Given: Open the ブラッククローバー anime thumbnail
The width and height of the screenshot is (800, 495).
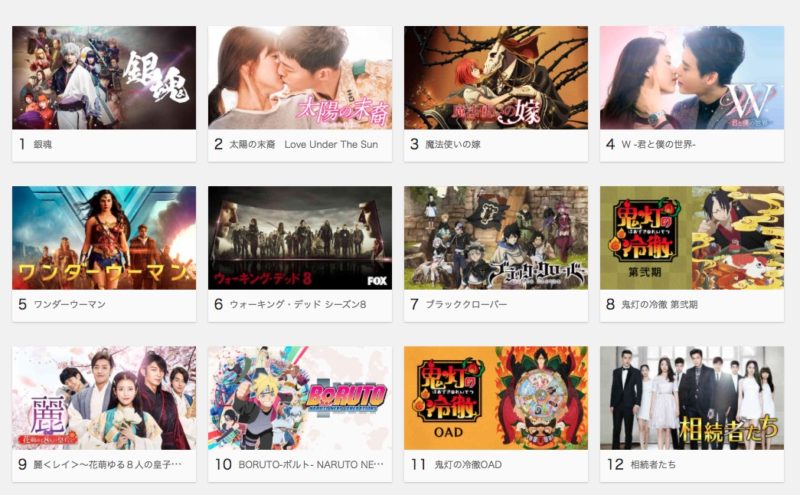Looking at the screenshot, I should 496,238.
